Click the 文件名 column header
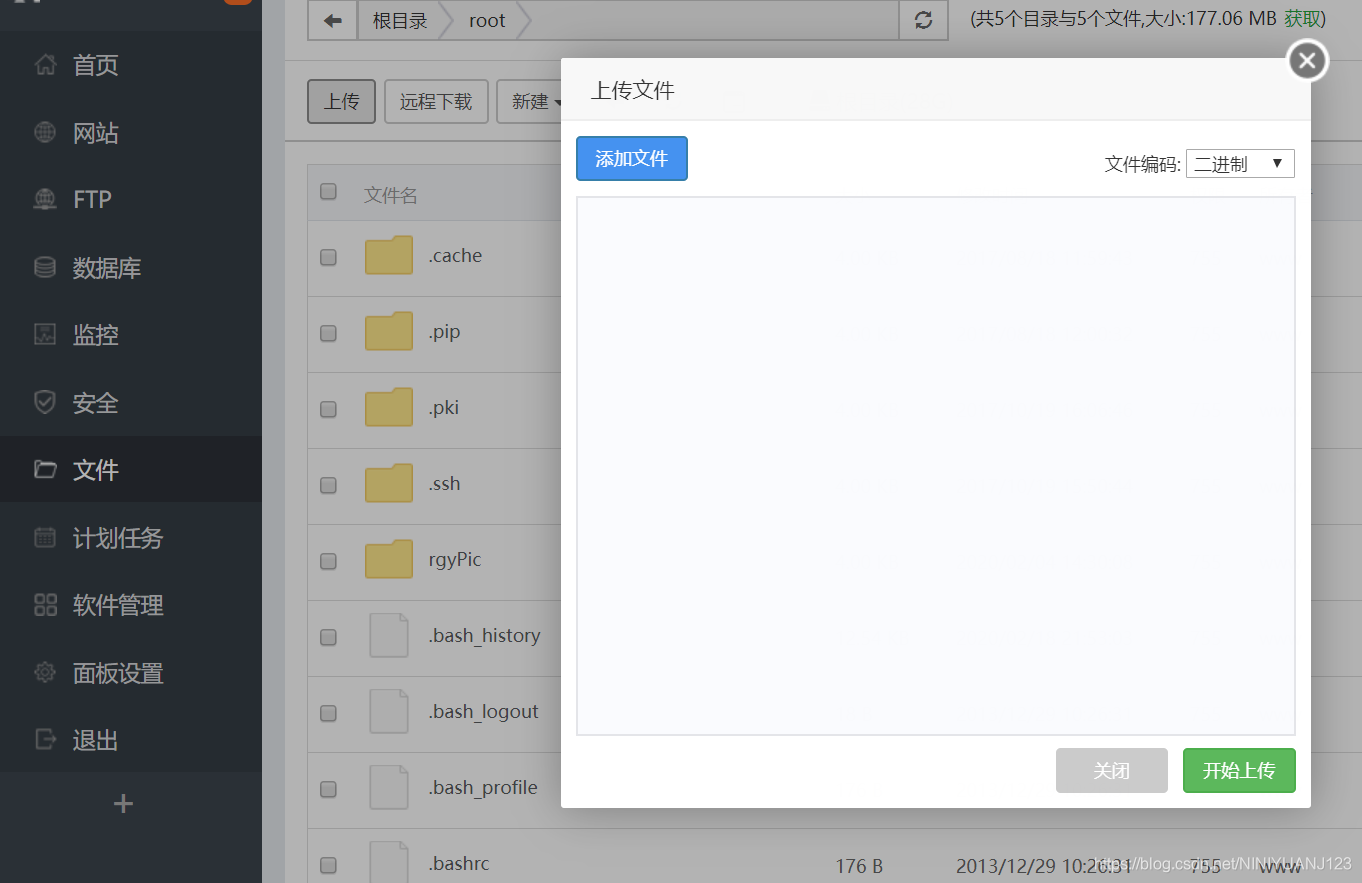 pos(390,195)
